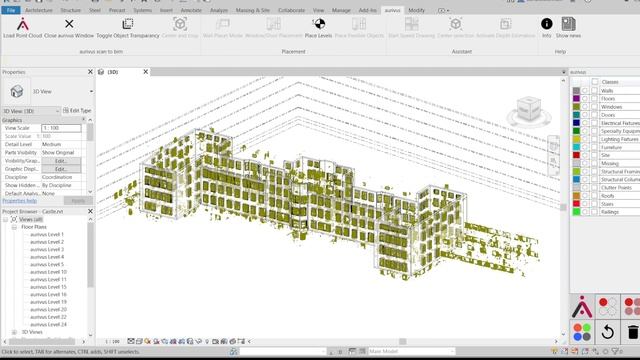
Task: Switch to the Architecture ribbon tab
Action: (x=39, y=10)
